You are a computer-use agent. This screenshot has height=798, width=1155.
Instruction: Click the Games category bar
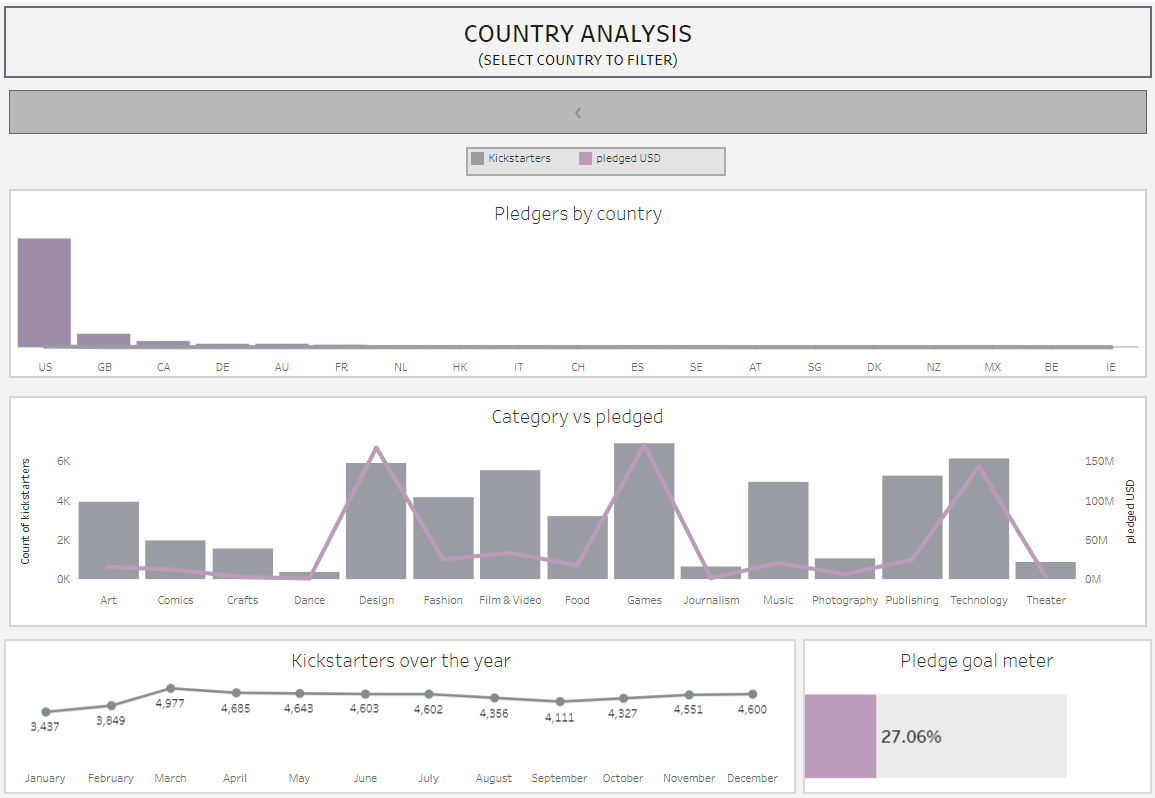click(644, 510)
